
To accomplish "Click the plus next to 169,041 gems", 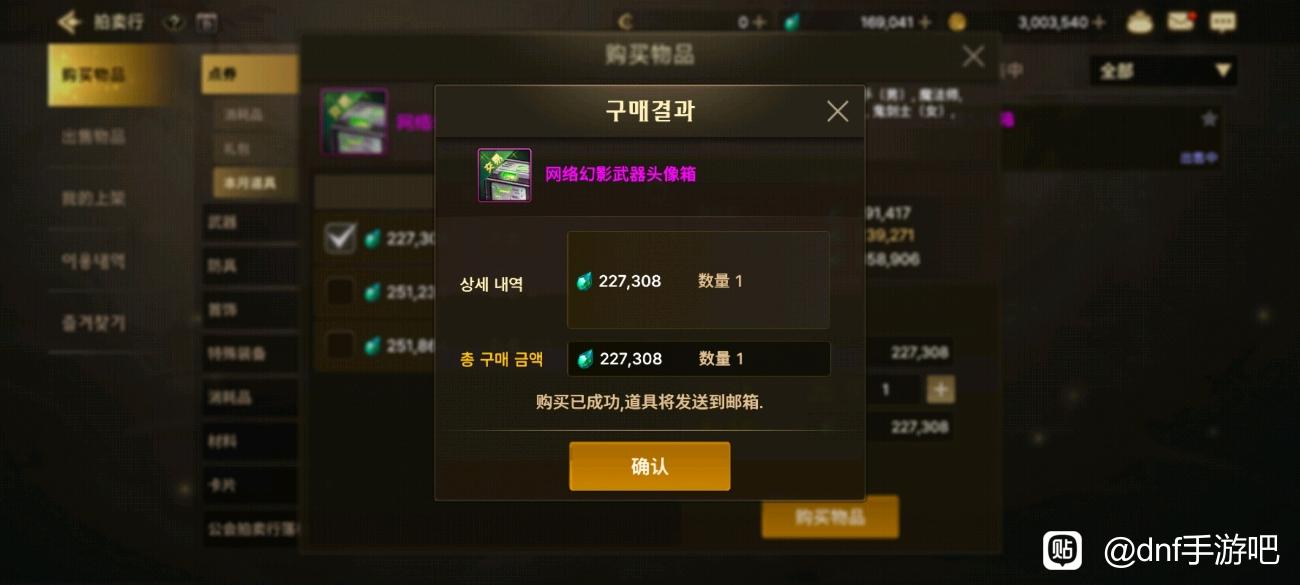I will (x=925, y=22).
